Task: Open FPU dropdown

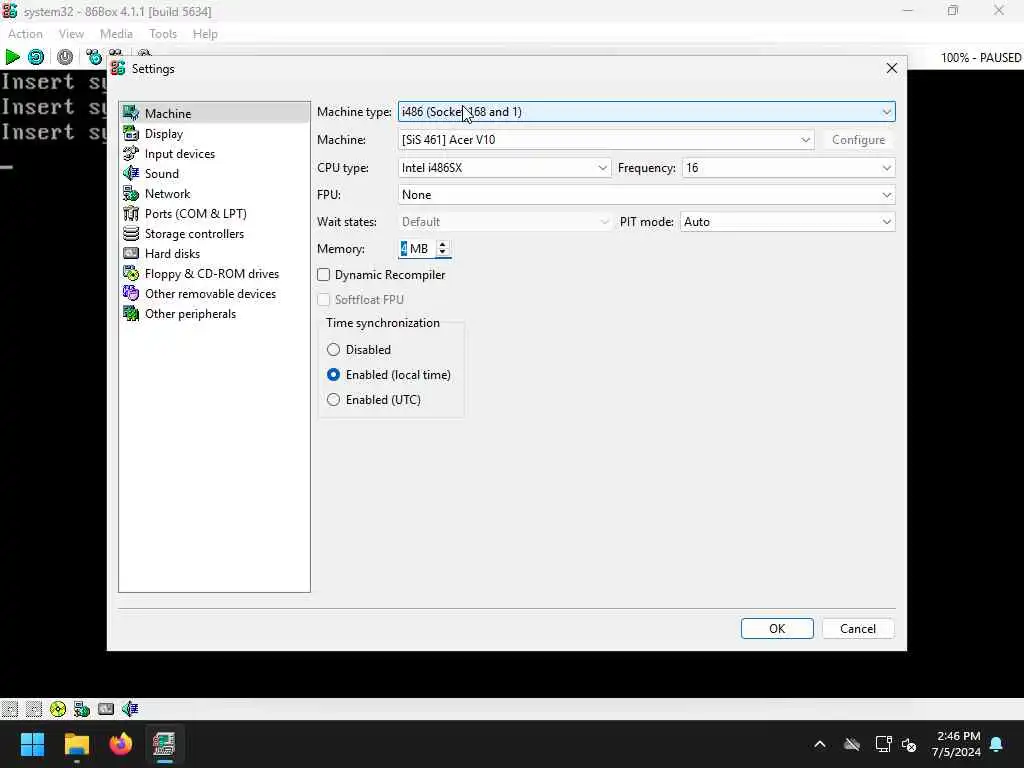Action: click(647, 195)
